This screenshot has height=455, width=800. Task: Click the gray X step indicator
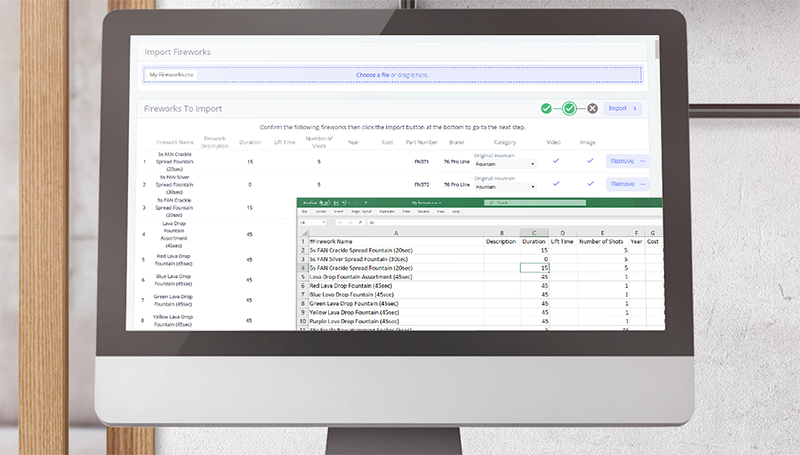(592, 108)
